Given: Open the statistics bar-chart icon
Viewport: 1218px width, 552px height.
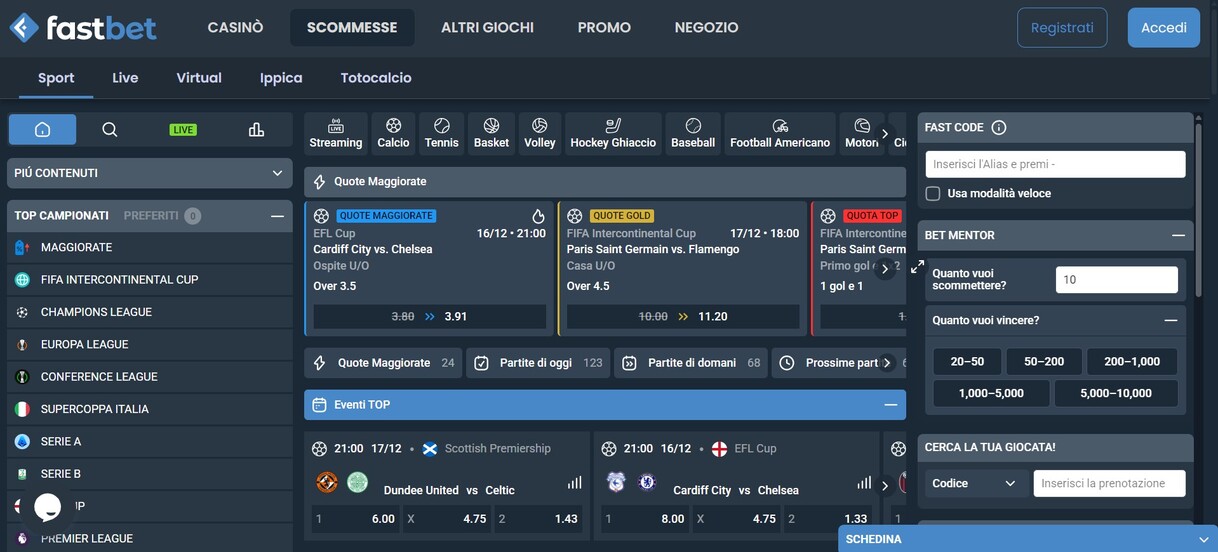Looking at the screenshot, I should (x=256, y=130).
